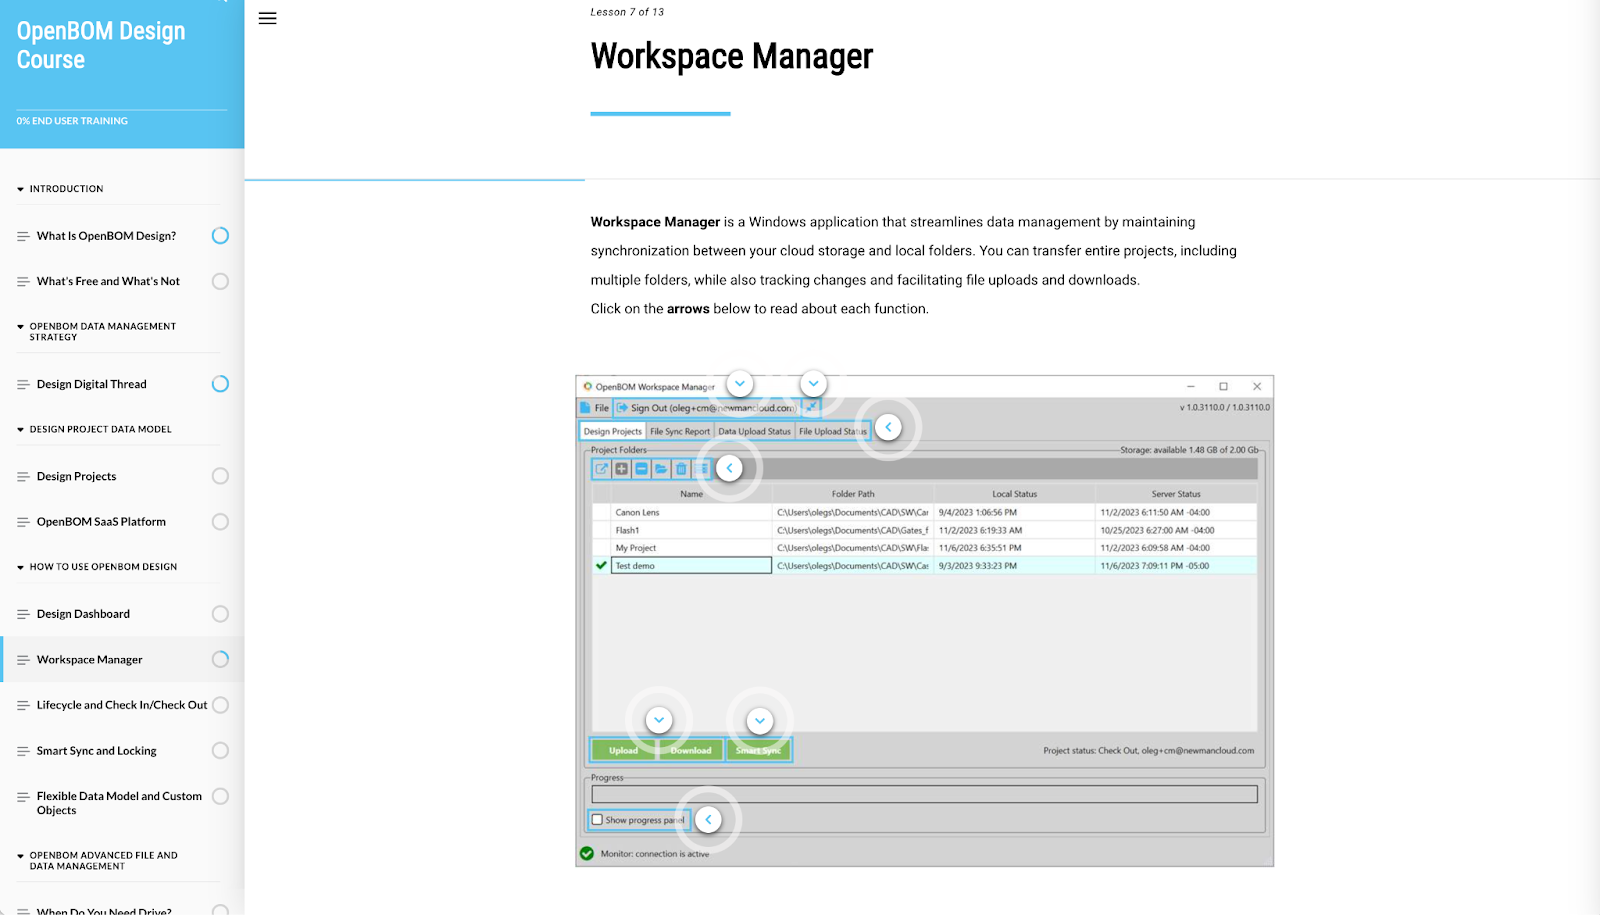Open the File menu in Workspace Manager window

(602, 408)
